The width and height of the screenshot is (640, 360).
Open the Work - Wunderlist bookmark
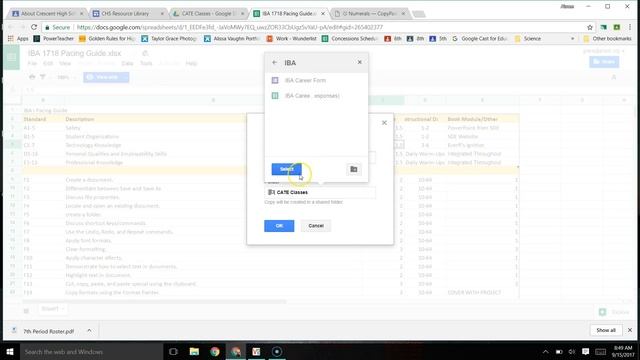[291, 38]
